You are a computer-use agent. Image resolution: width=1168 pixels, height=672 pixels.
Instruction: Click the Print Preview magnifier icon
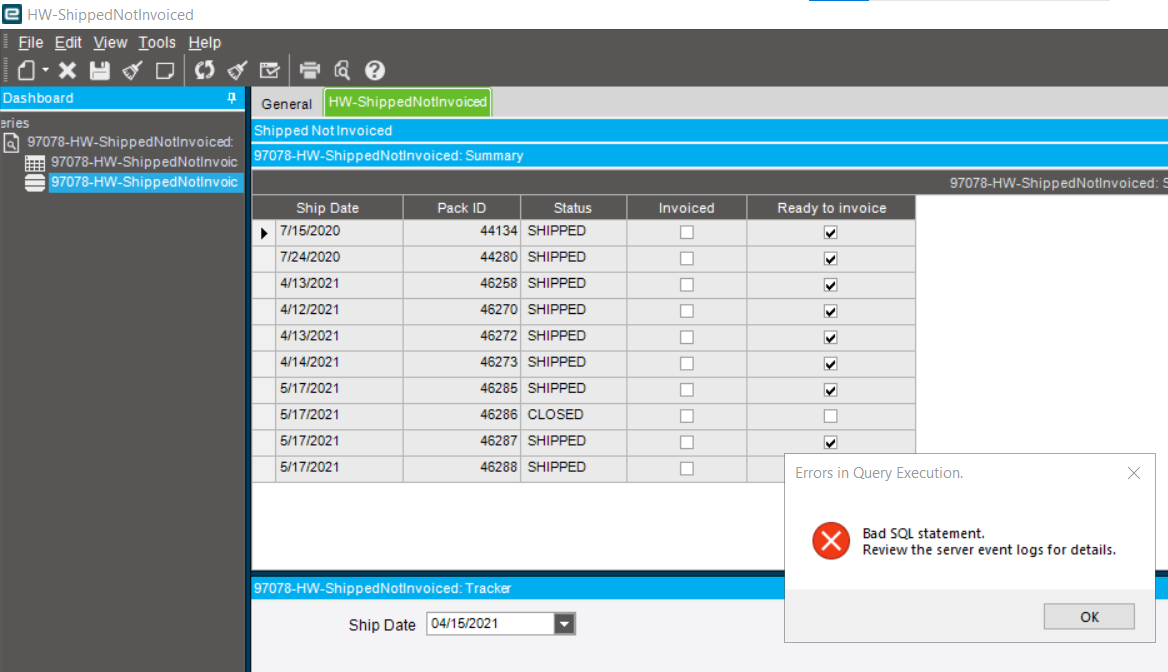342,70
